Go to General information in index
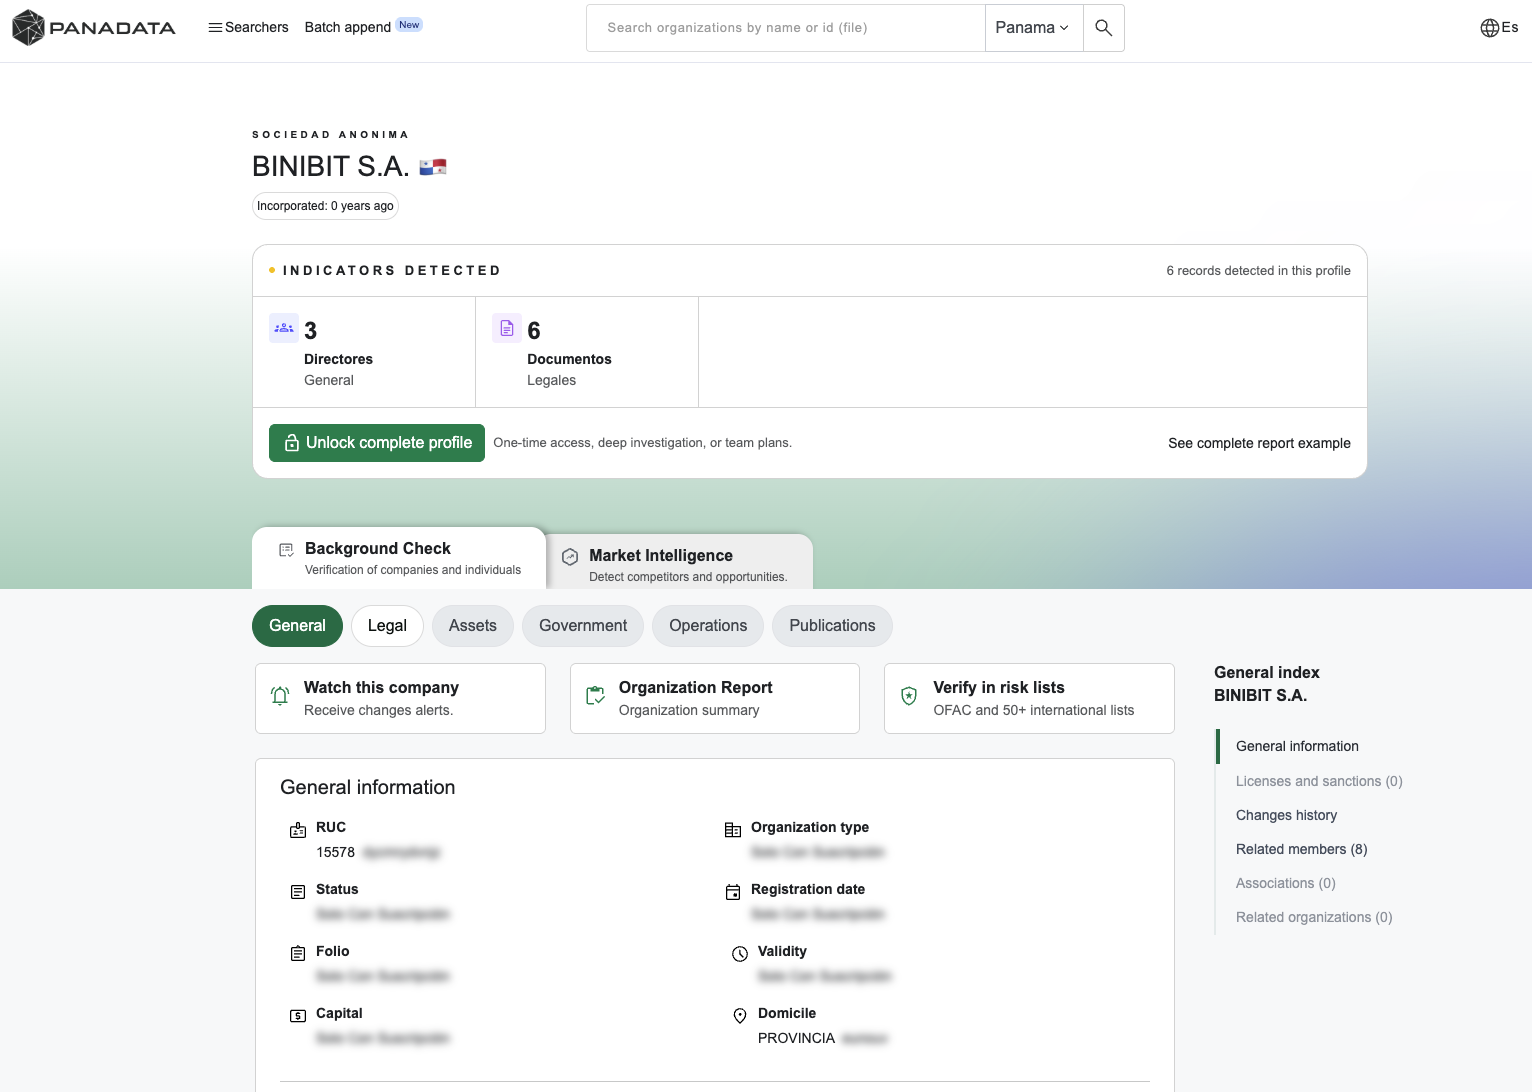Viewport: 1532px width, 1092px height. pos(1297,746)
